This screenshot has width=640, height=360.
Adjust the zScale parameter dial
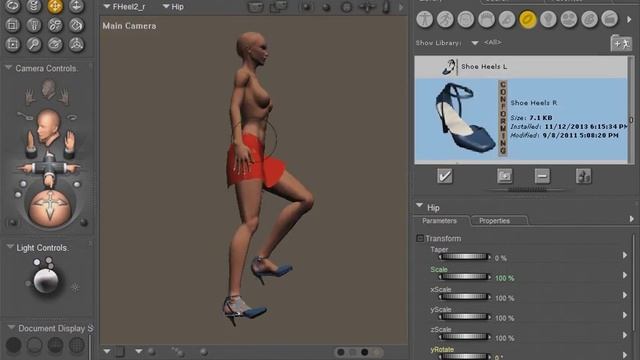[464, 337]
